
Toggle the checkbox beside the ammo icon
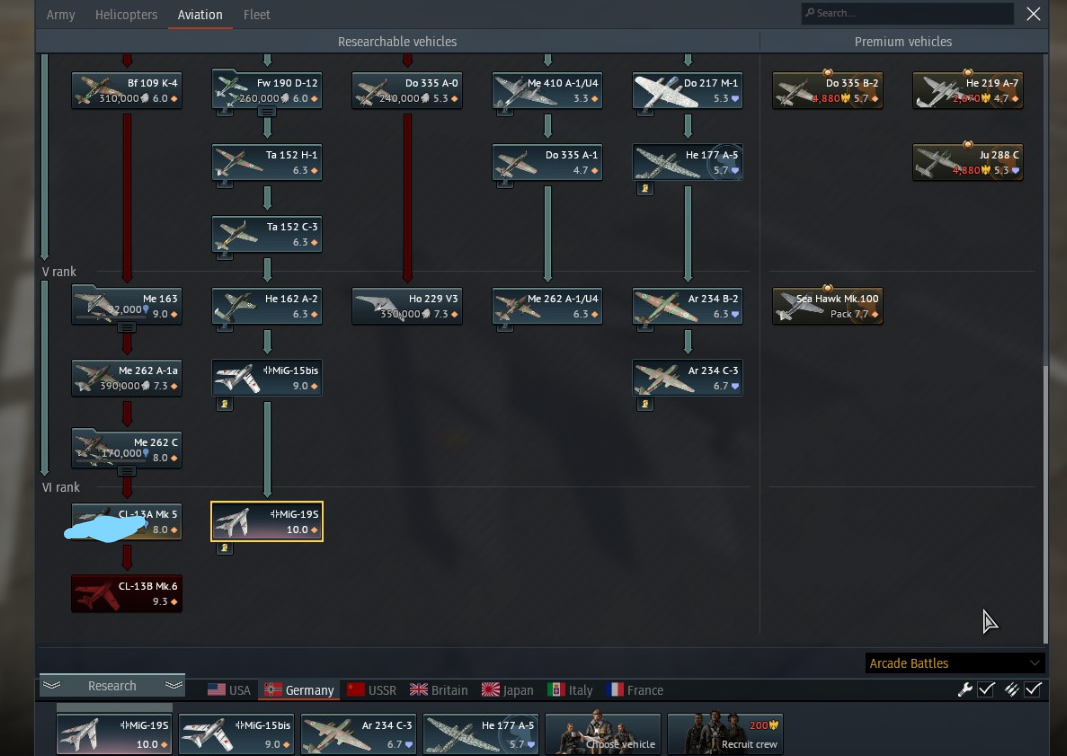[1033, 689]
